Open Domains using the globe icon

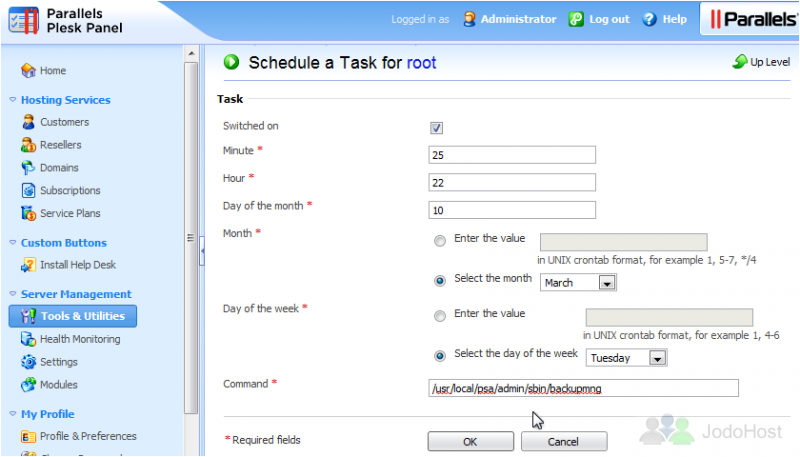point(28,167)
